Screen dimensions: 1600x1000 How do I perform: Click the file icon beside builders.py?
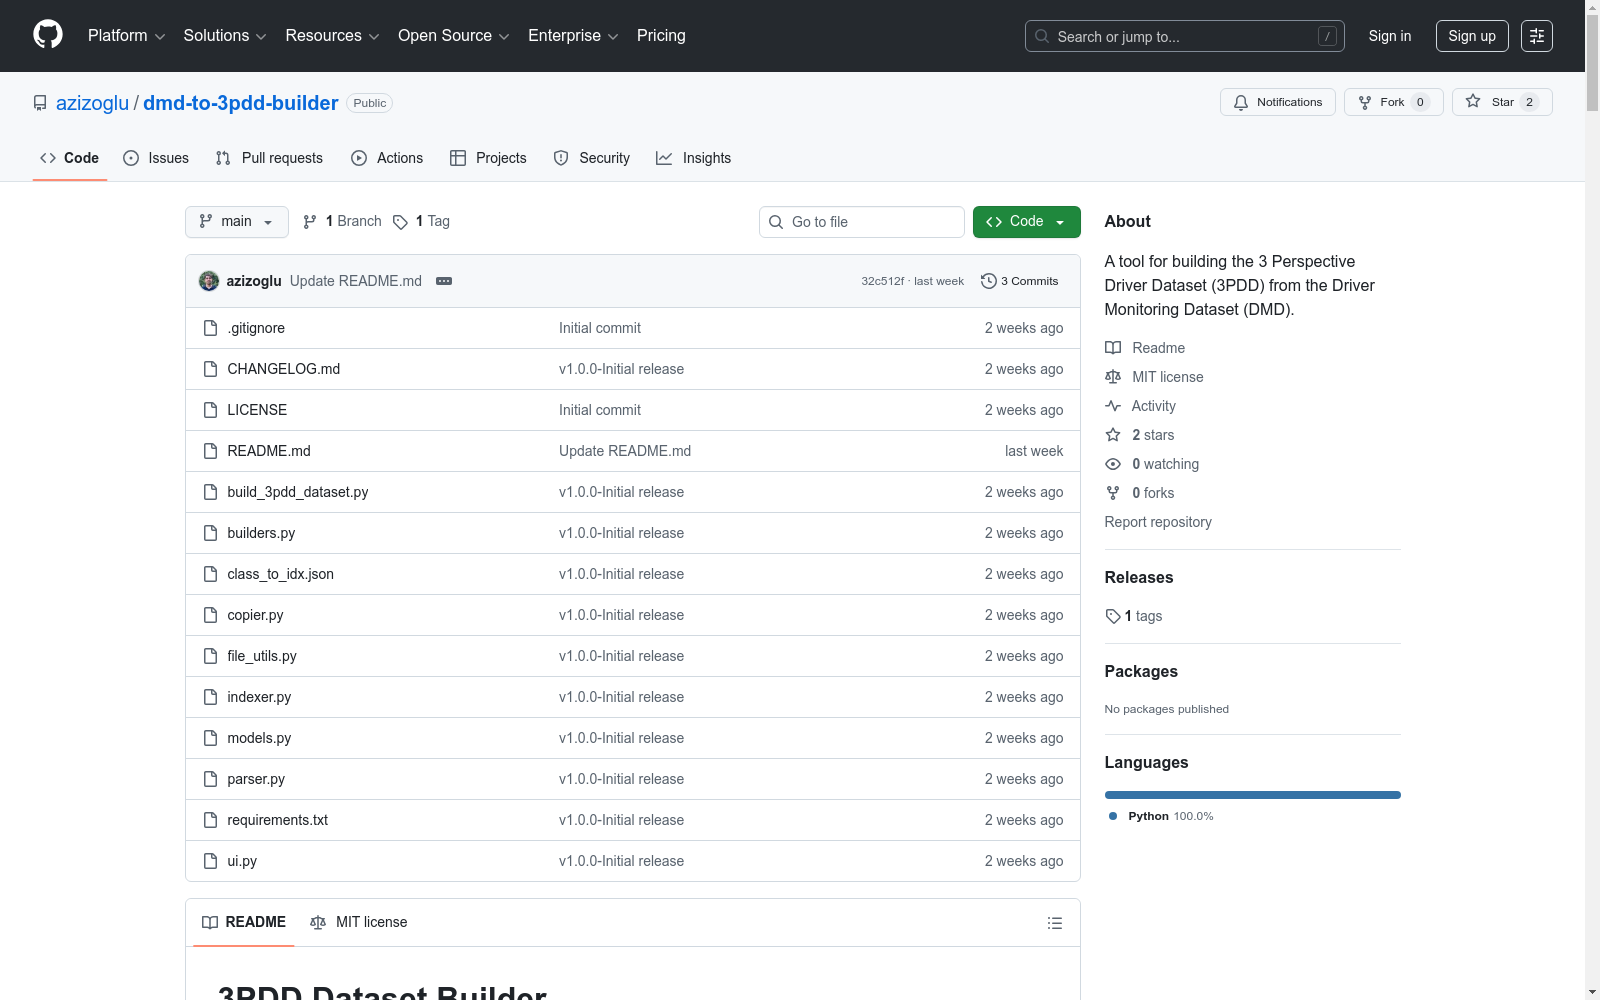point(210,533)
